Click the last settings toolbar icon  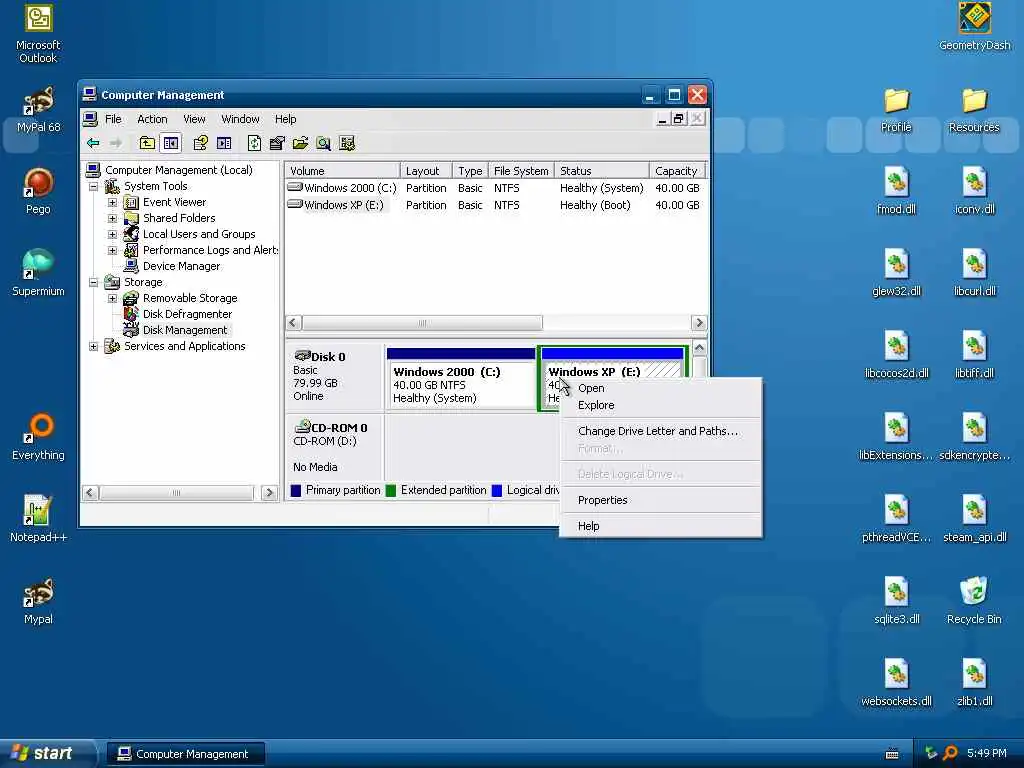click(x=347, y=143)
